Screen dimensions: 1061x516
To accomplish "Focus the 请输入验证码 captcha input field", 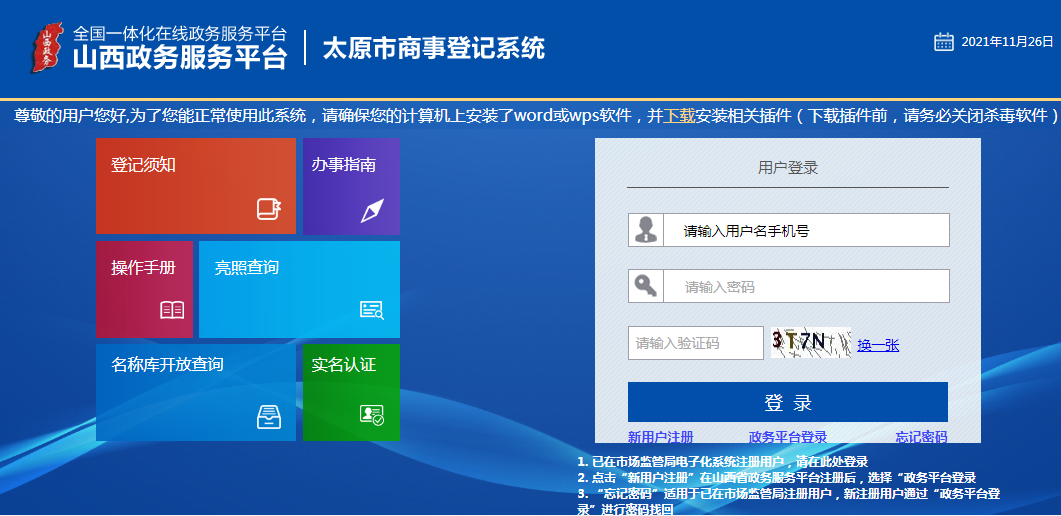I will pyautogui.click(x=696, y=343).
